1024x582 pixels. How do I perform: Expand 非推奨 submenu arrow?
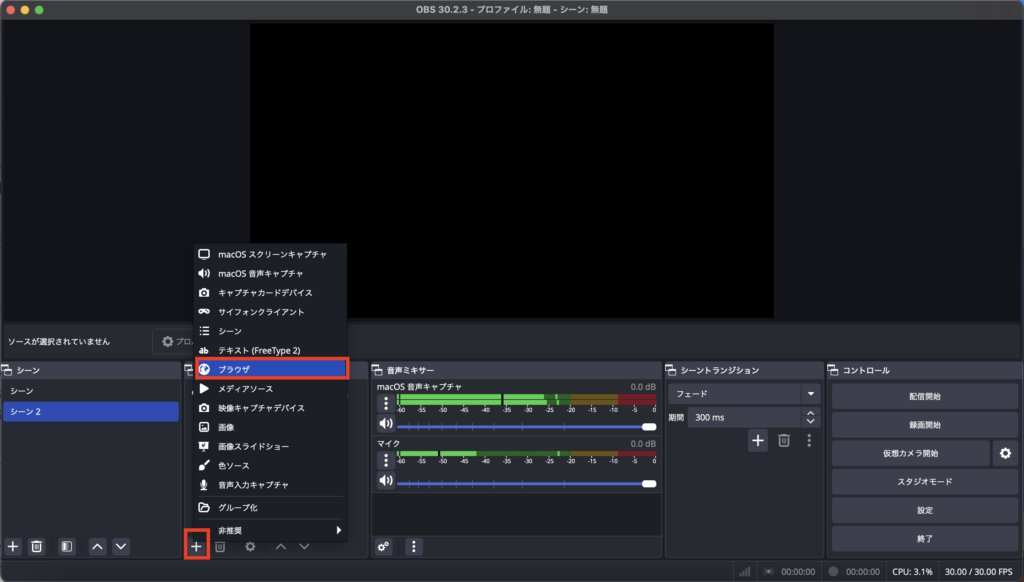[338, 530]
